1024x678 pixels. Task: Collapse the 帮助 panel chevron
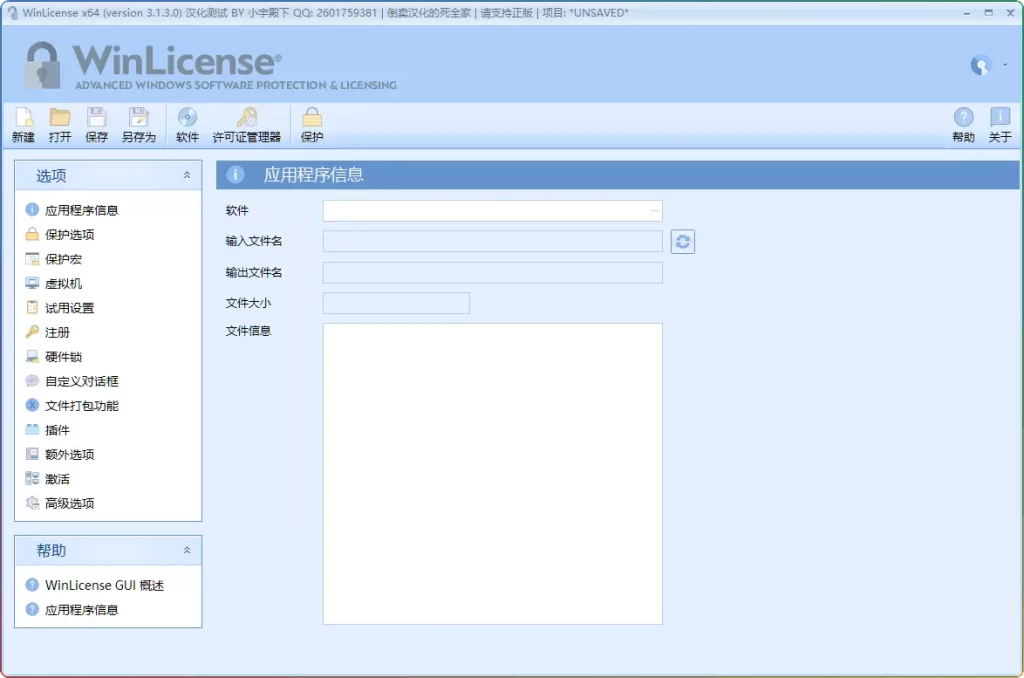click(x=187, y=550)
